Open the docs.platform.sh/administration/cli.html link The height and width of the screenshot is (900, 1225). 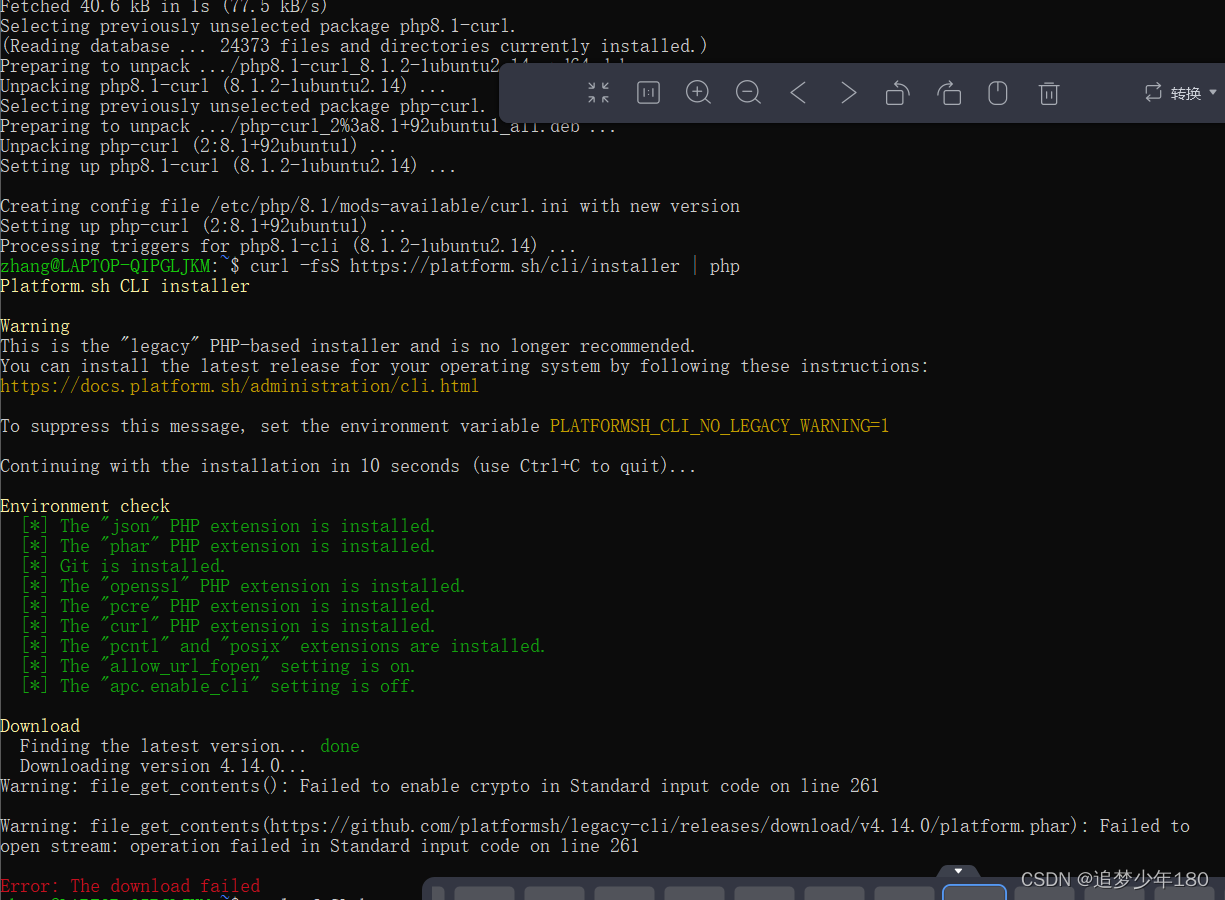[x=240, y=386]
